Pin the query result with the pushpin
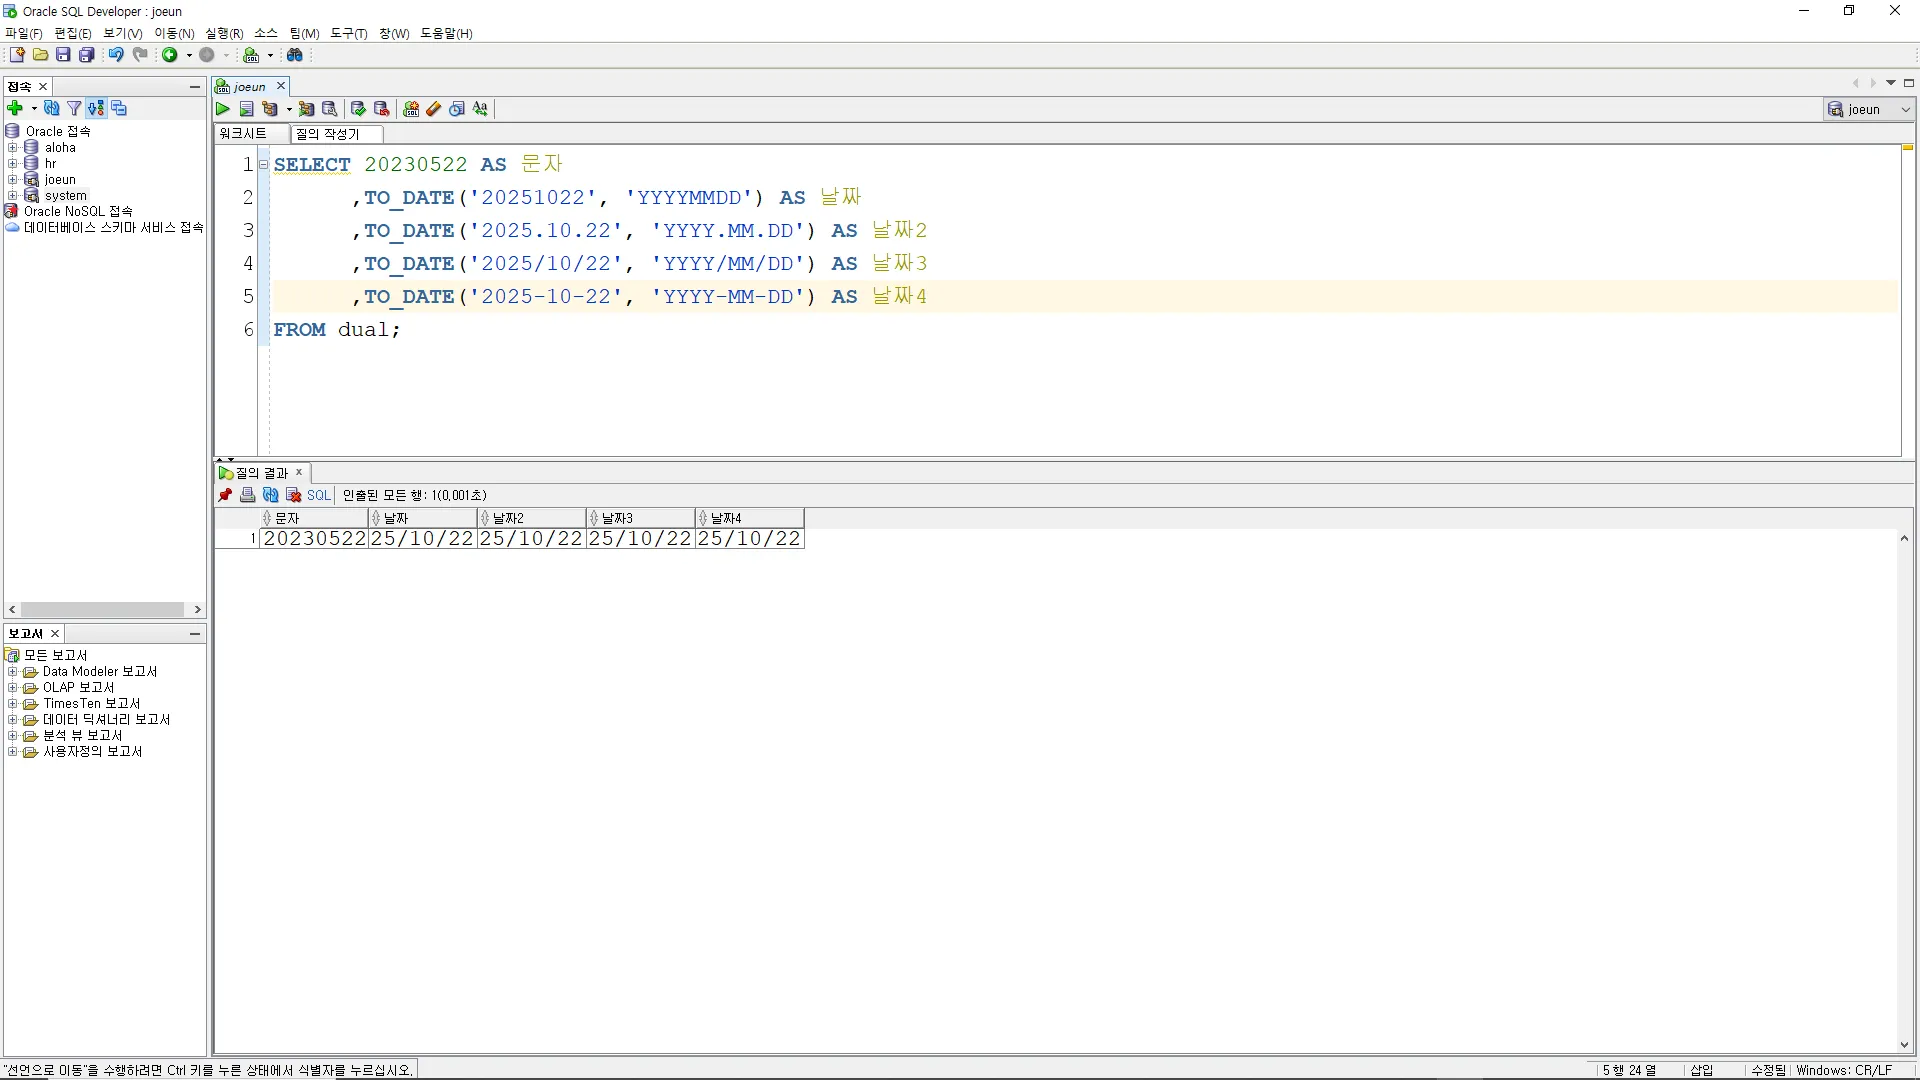 [225, 495]
